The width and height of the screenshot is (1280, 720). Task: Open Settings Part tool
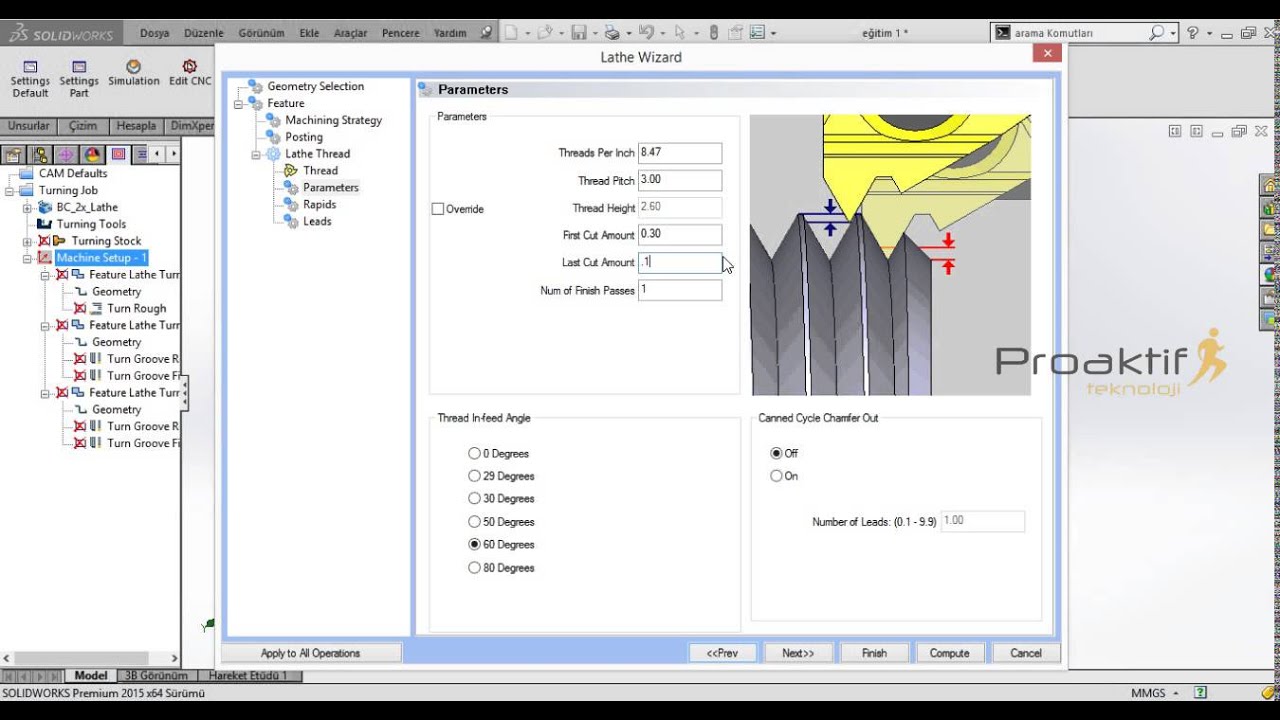[79, 78]
